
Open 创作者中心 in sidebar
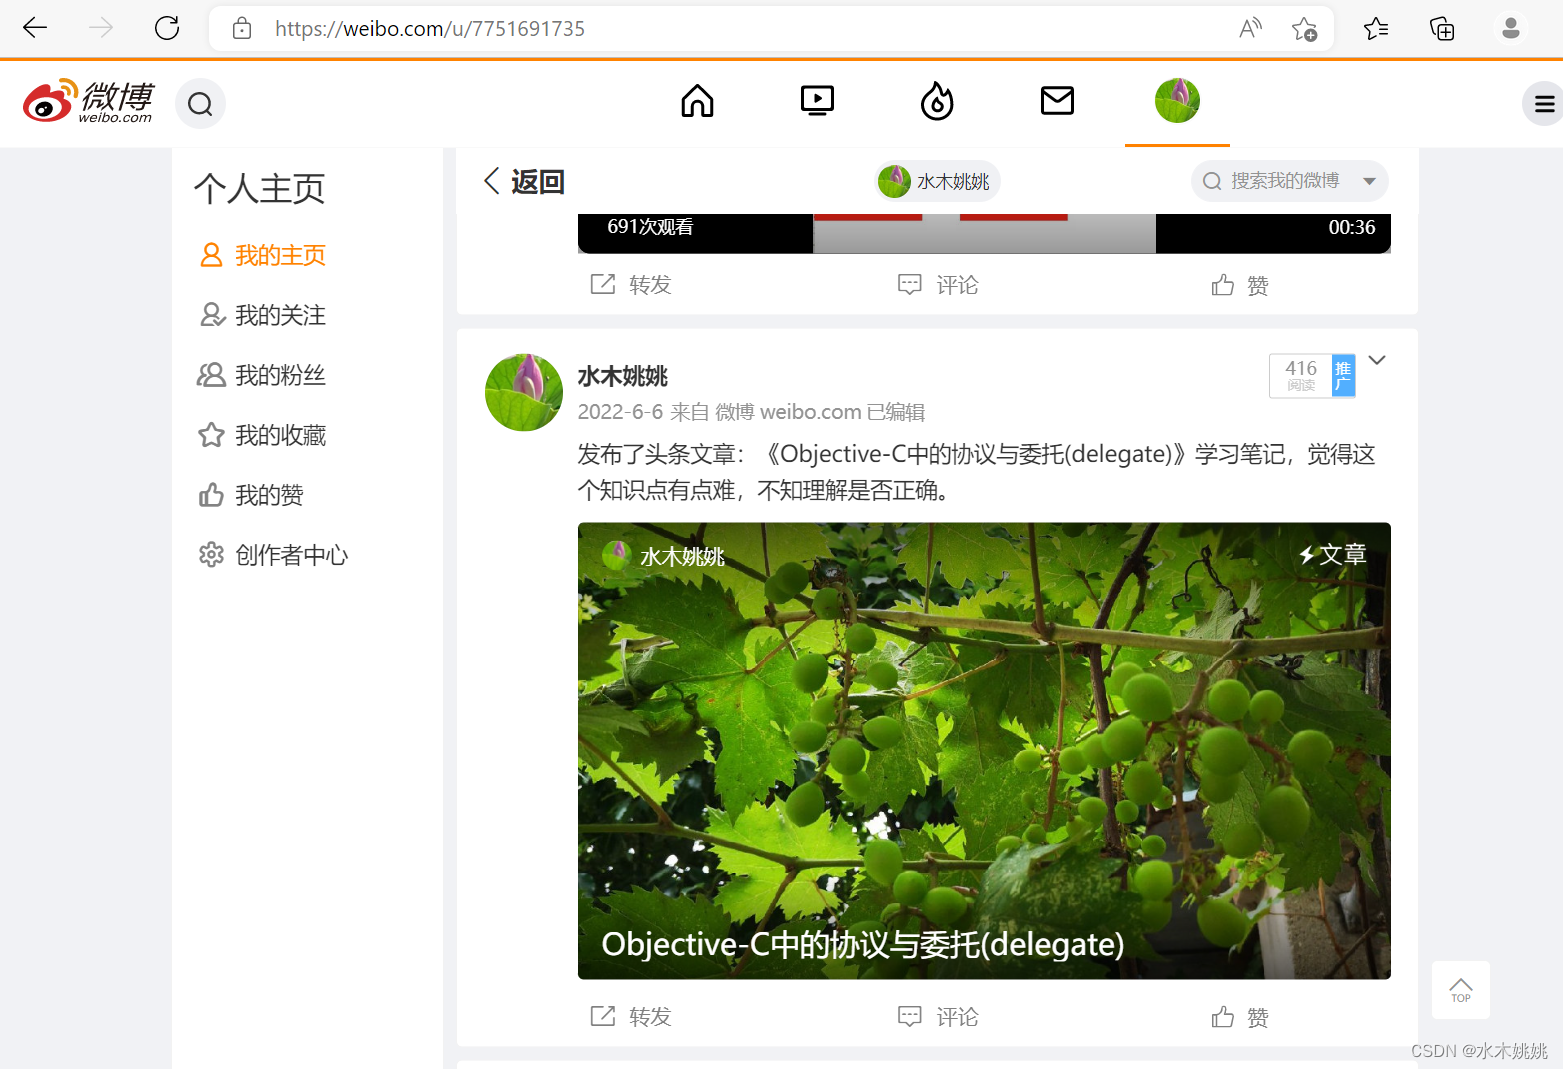273,555
